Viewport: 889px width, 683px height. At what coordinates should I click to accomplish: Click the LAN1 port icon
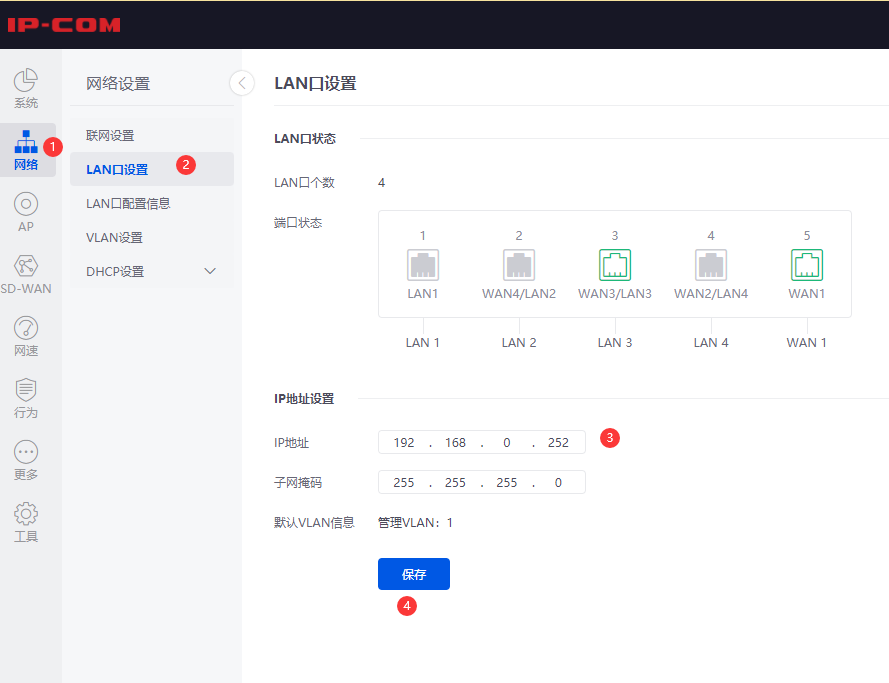point(423,265)
